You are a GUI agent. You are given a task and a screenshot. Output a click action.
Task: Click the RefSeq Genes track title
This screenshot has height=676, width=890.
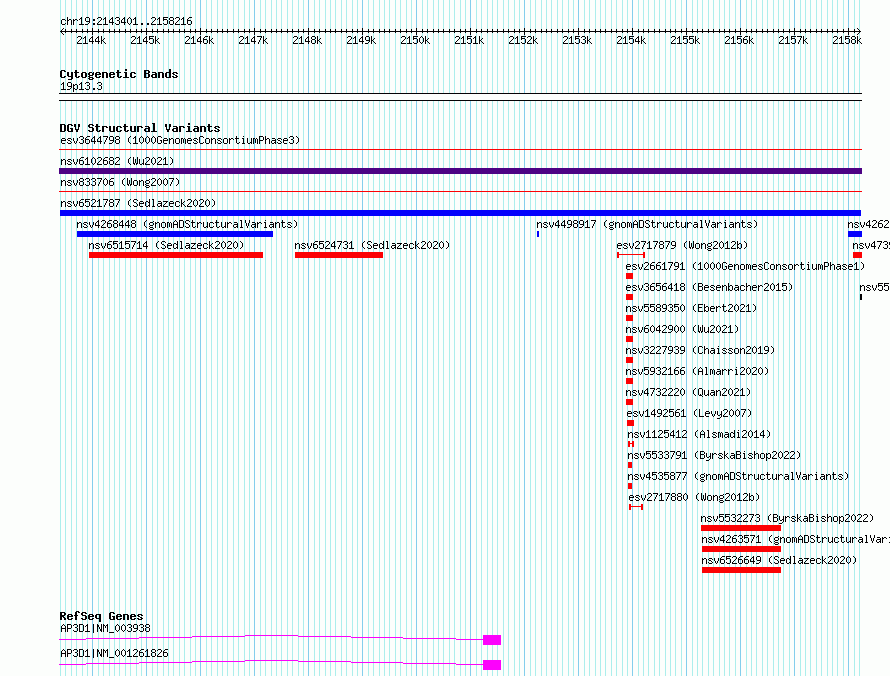[x=102, y=616]
